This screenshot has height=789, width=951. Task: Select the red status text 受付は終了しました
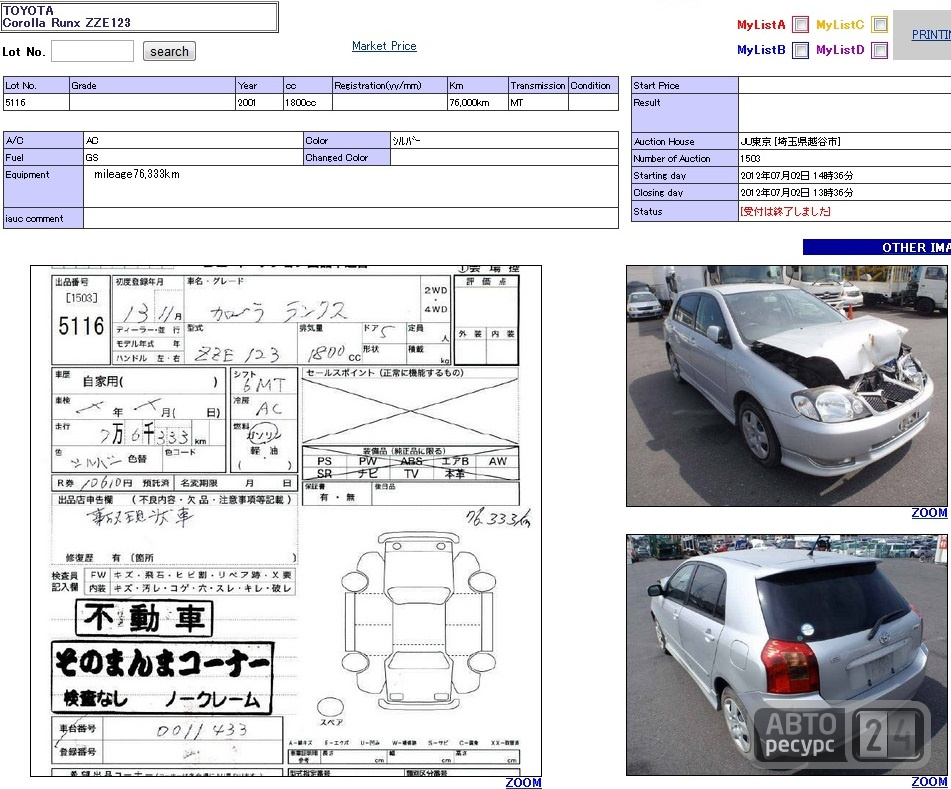(x=785, y=211)
